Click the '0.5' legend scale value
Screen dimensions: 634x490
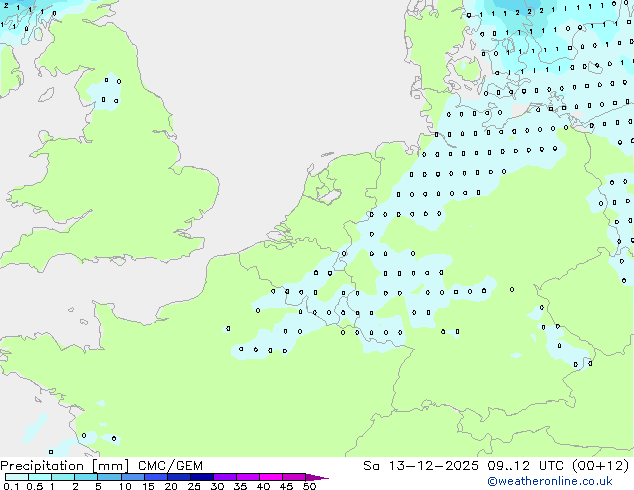point(34,486)
